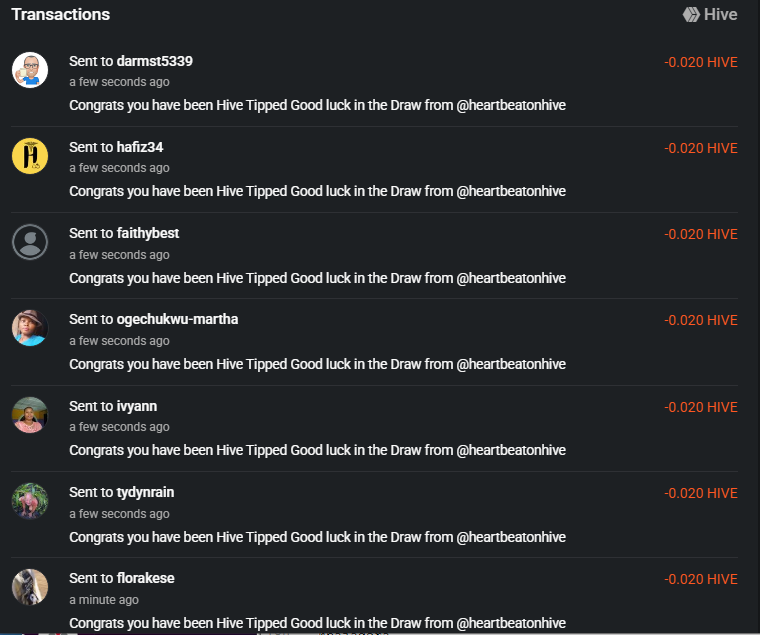The width and height of the screenshot is (760, 635).
Task: Click hafiz34's yellow avatar icon
Action: click(x=30, y=156)
